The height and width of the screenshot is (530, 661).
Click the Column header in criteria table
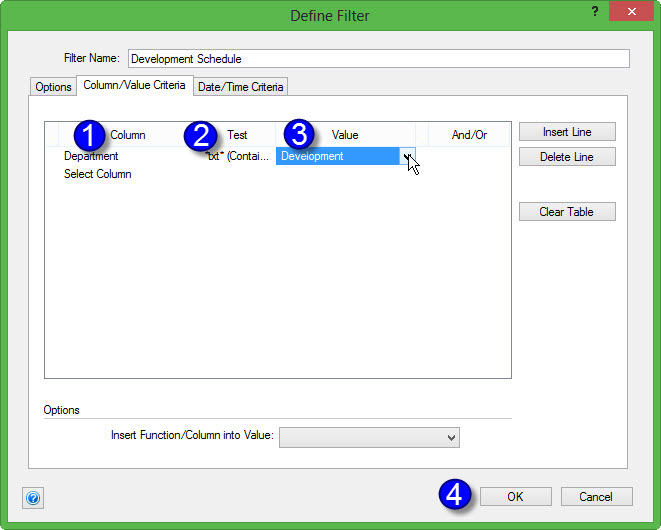[x=127, y=135]
